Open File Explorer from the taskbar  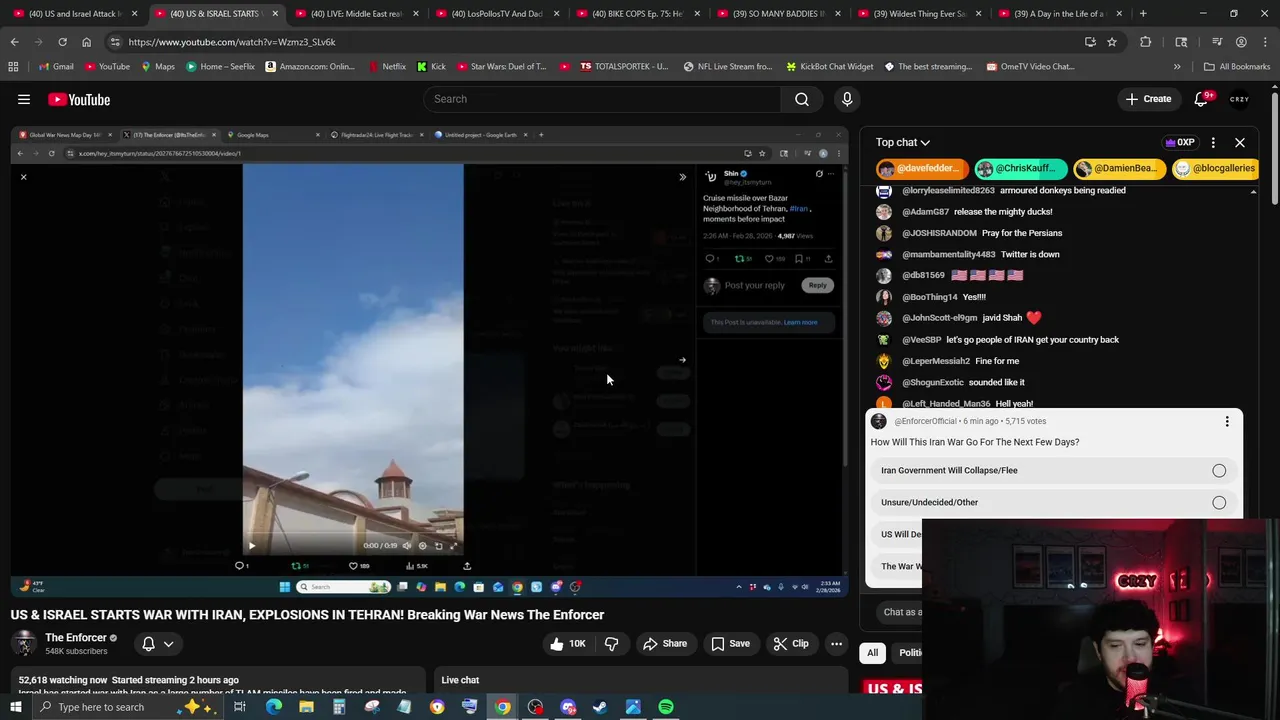coord(306,707)
